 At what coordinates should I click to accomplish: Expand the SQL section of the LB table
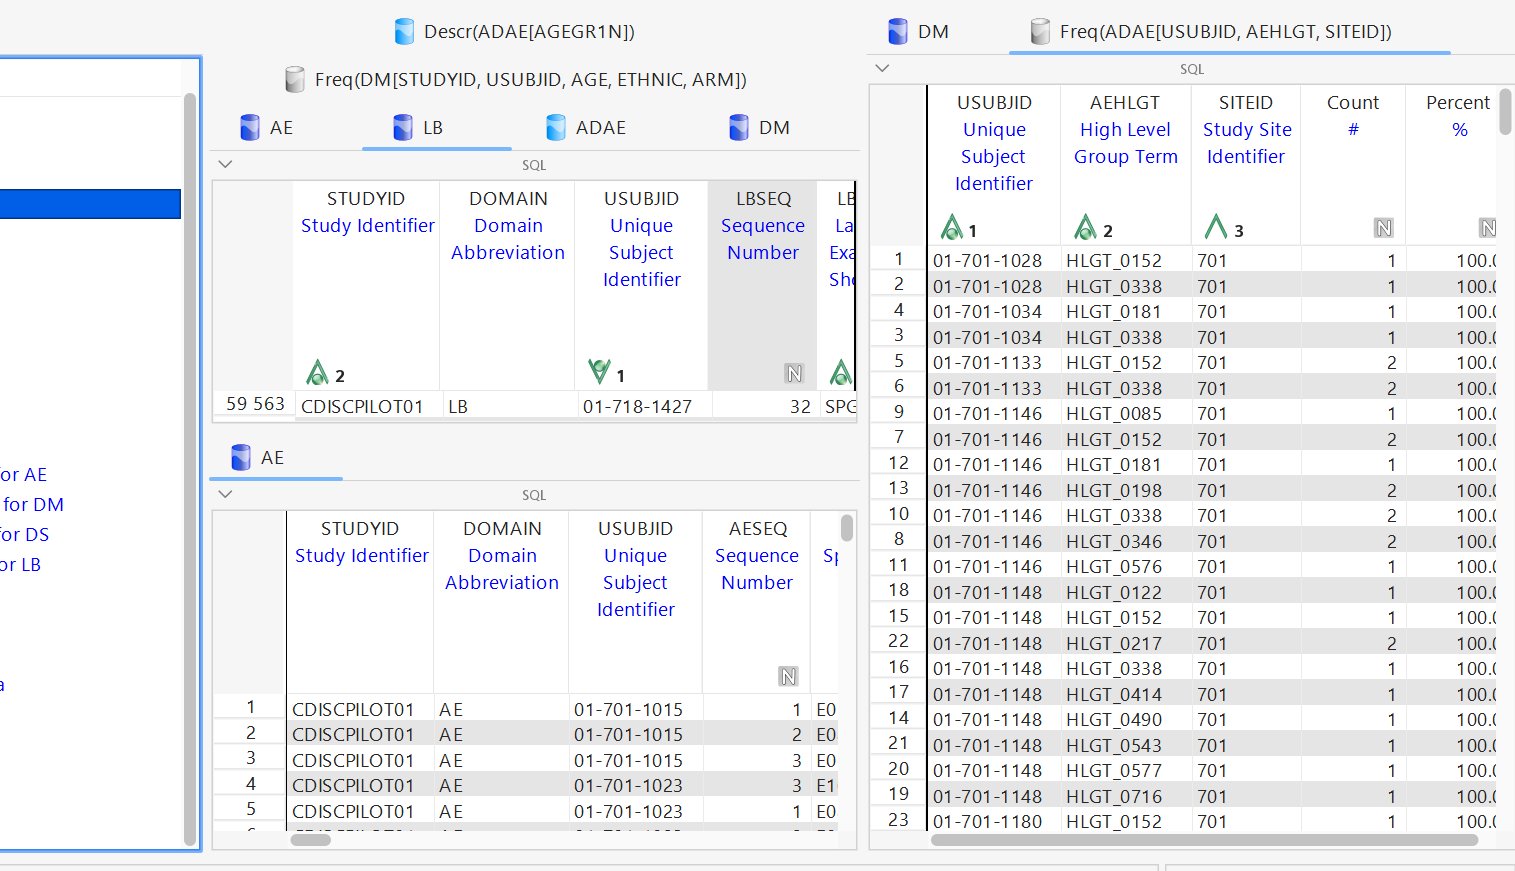(225, 164)
